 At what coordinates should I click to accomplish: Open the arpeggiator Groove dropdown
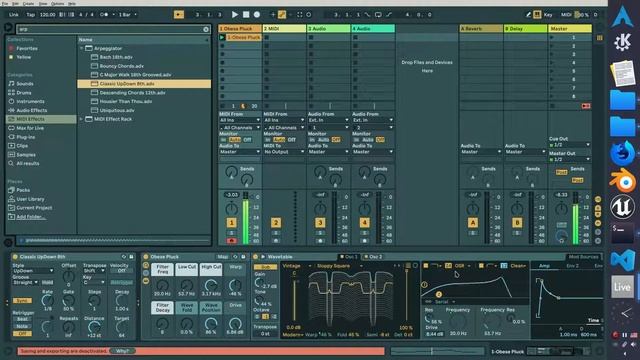point(25,282)
